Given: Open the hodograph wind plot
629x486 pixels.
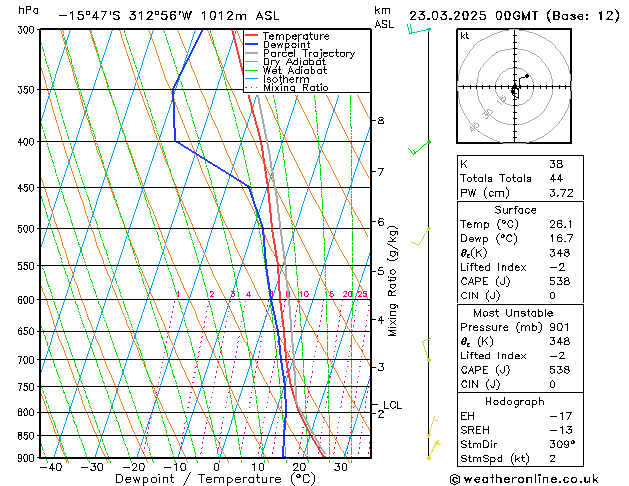Looking at the screenshot, I should point(514,86).
